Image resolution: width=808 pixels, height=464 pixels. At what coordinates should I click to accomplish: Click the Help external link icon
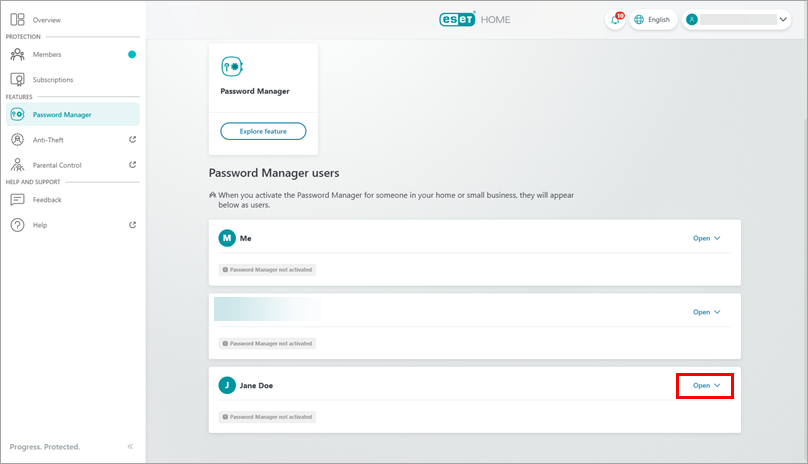point(133,225)
